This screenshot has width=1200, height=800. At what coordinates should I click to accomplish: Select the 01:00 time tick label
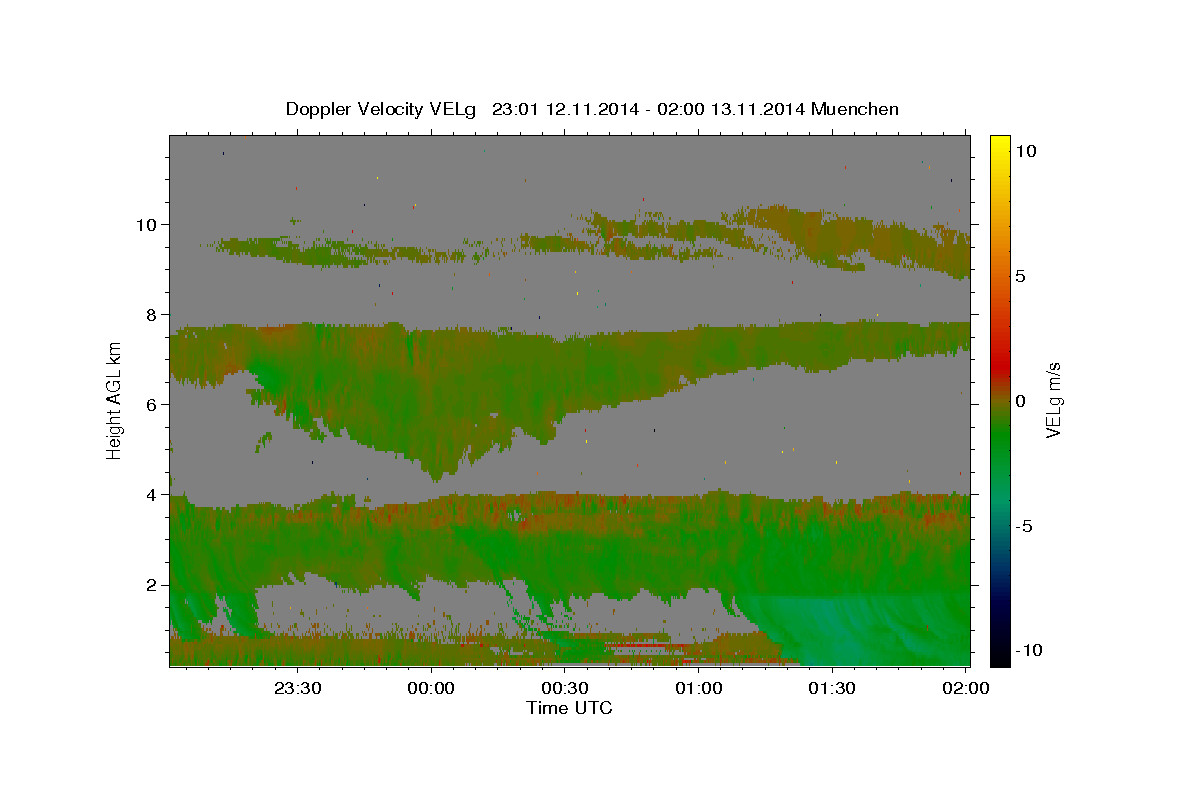pos(699,688)
